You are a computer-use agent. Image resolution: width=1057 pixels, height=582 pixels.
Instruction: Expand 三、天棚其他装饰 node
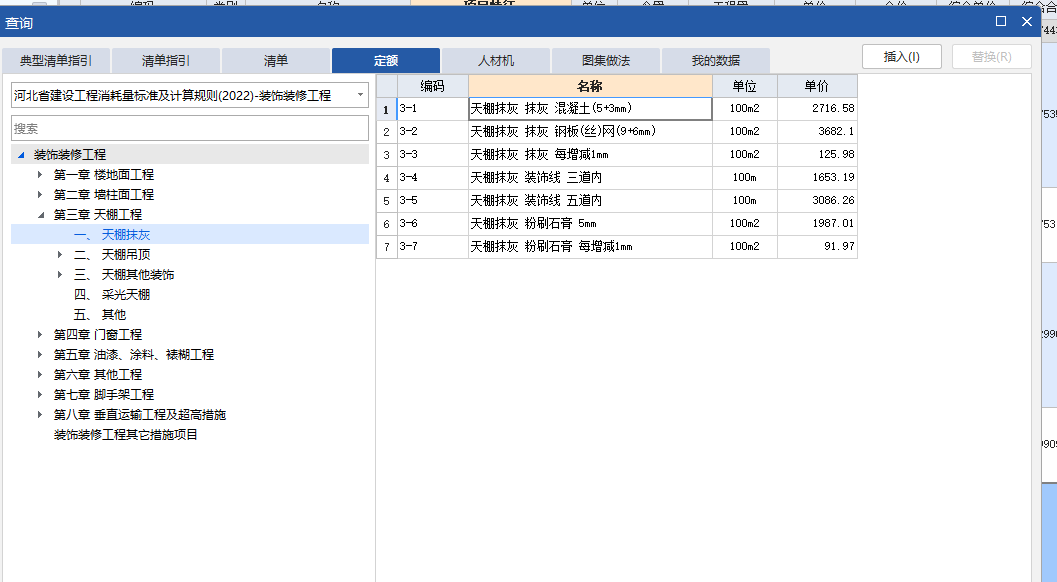[x=58, y=274]
